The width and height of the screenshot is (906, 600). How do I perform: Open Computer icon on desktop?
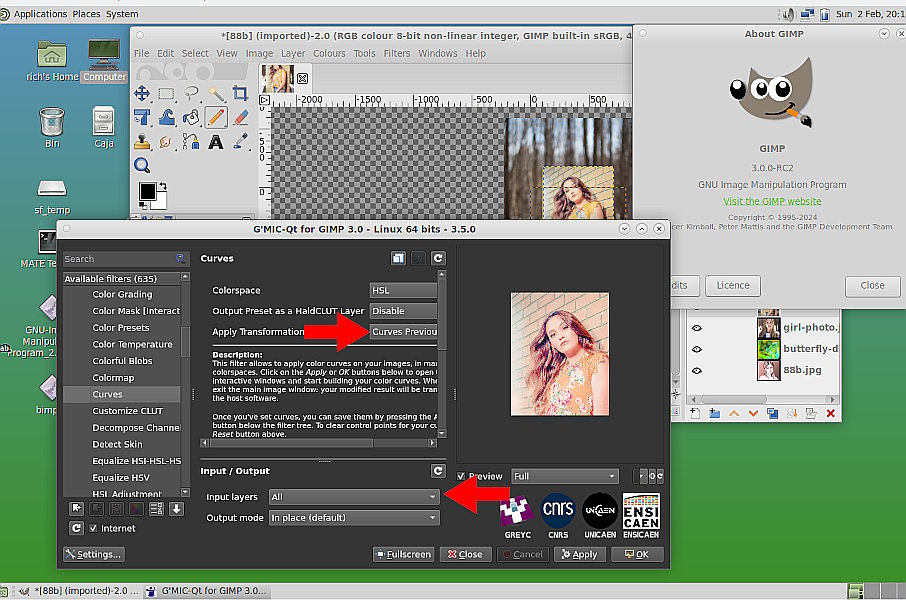click(104, 60)
